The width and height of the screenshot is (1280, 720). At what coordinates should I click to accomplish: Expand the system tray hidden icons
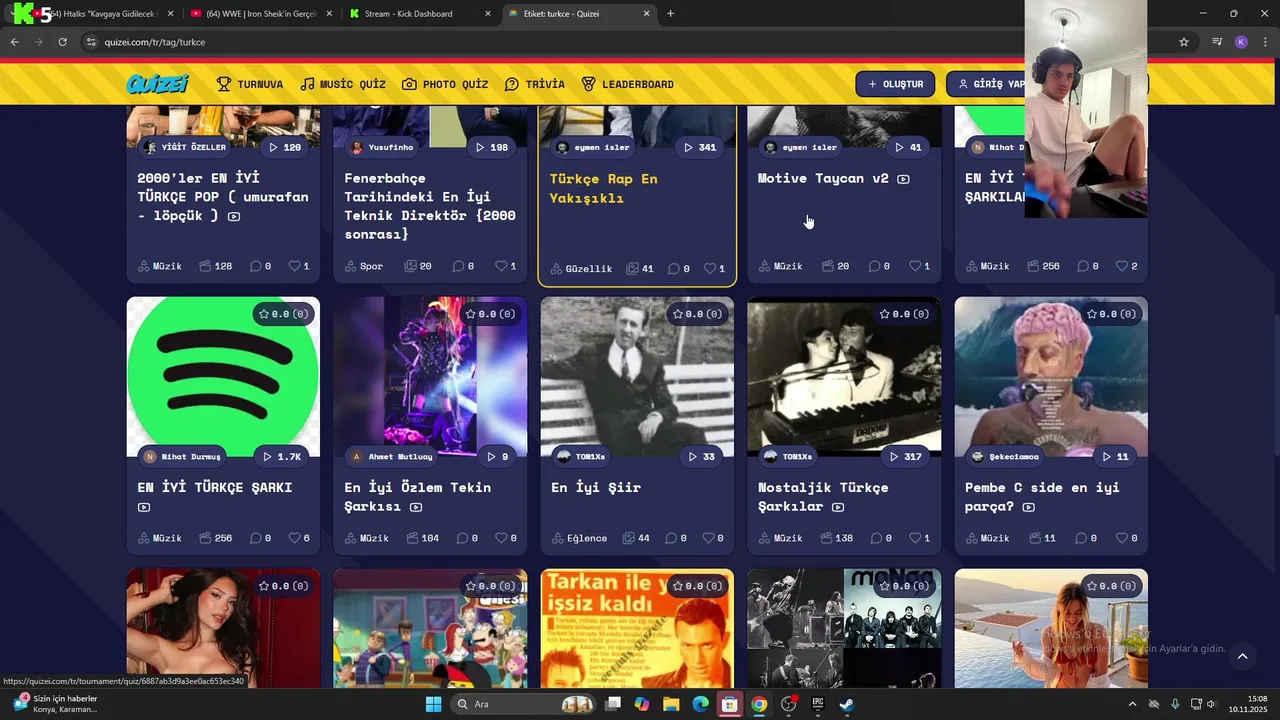pyautogui.click(x=1132, y=704)
